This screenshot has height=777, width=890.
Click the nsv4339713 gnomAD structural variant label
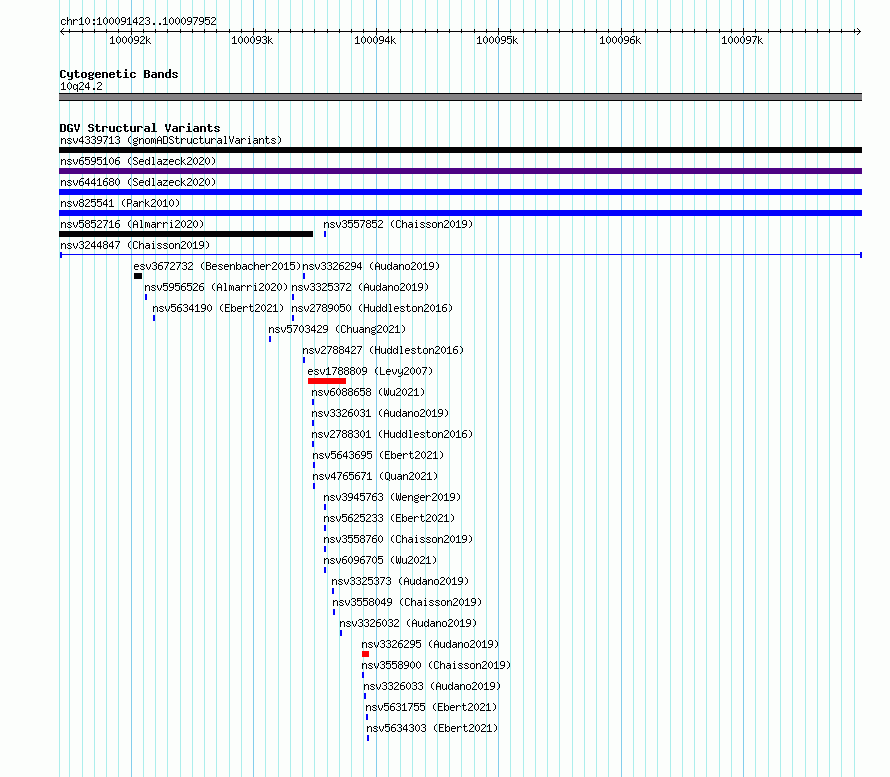[171, 140]
